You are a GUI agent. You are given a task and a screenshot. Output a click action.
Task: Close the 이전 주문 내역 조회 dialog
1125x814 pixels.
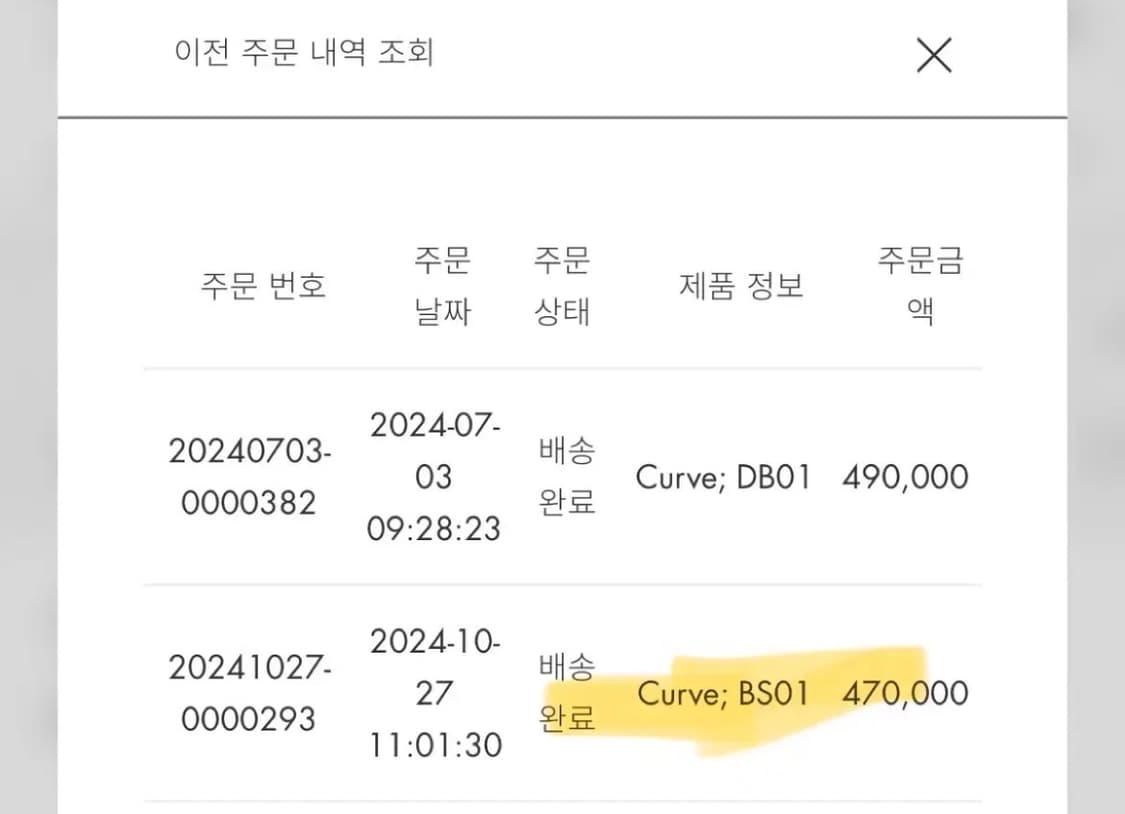pyautogui.click(x=933, y=56)
